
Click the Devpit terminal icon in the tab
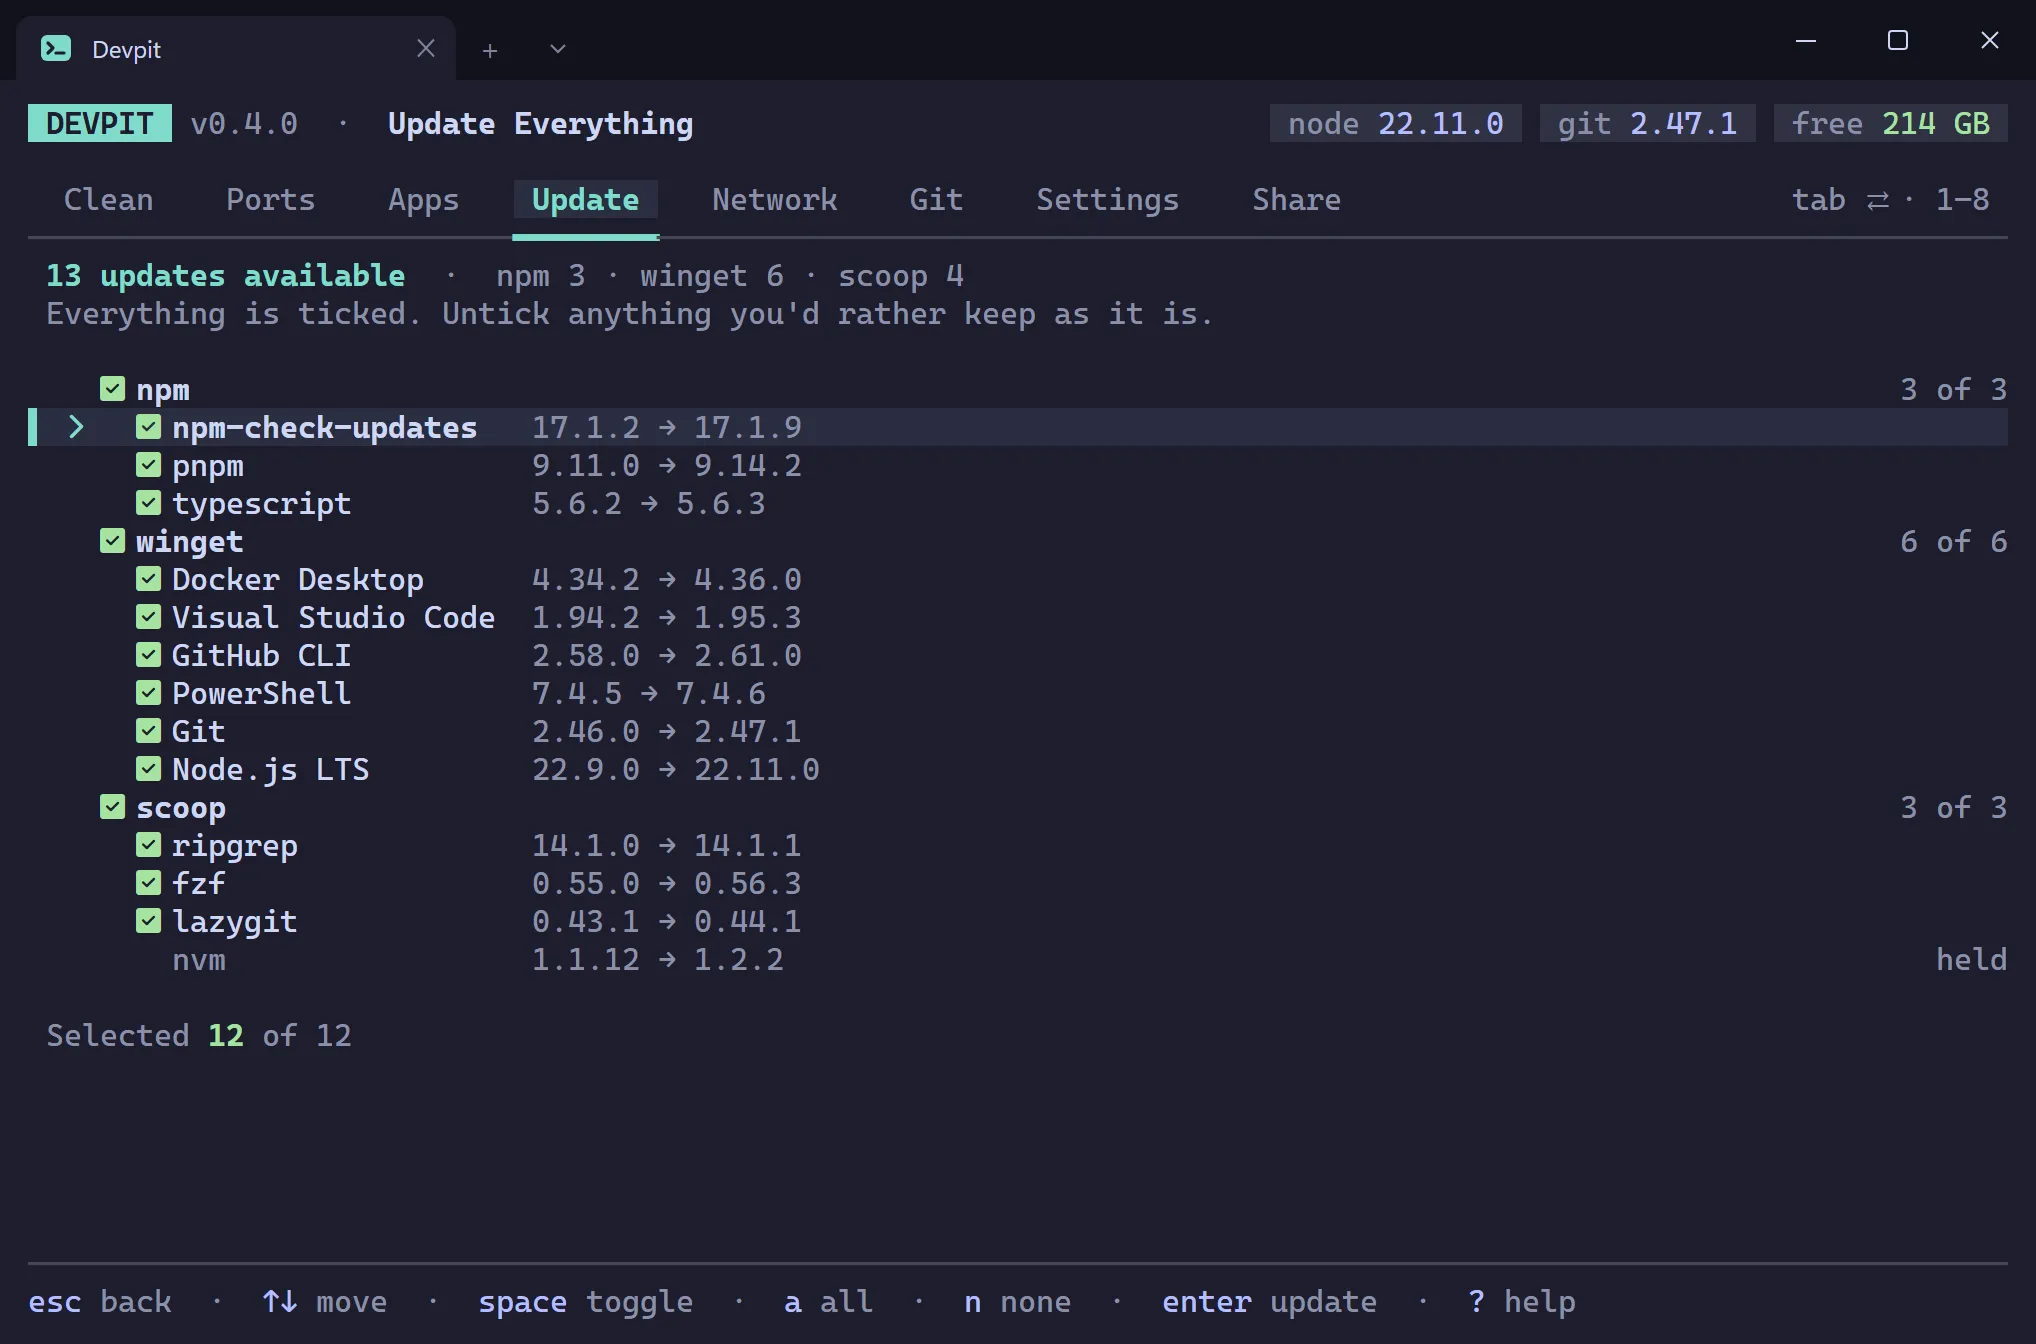[x=56, y=48]
